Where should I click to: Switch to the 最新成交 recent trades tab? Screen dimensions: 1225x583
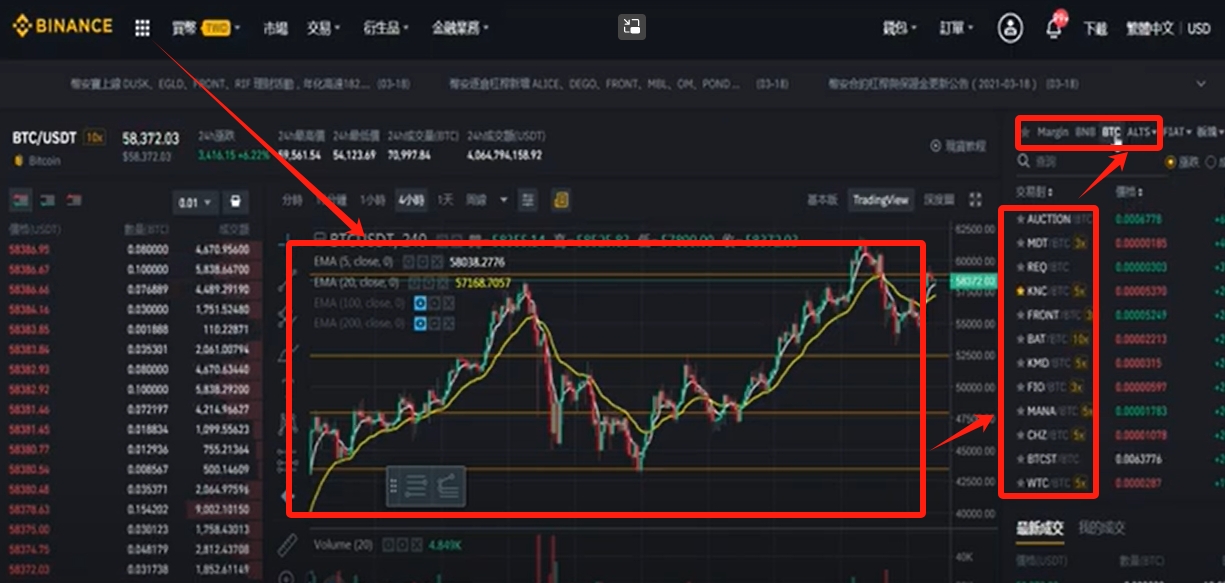coord(1040,527)
